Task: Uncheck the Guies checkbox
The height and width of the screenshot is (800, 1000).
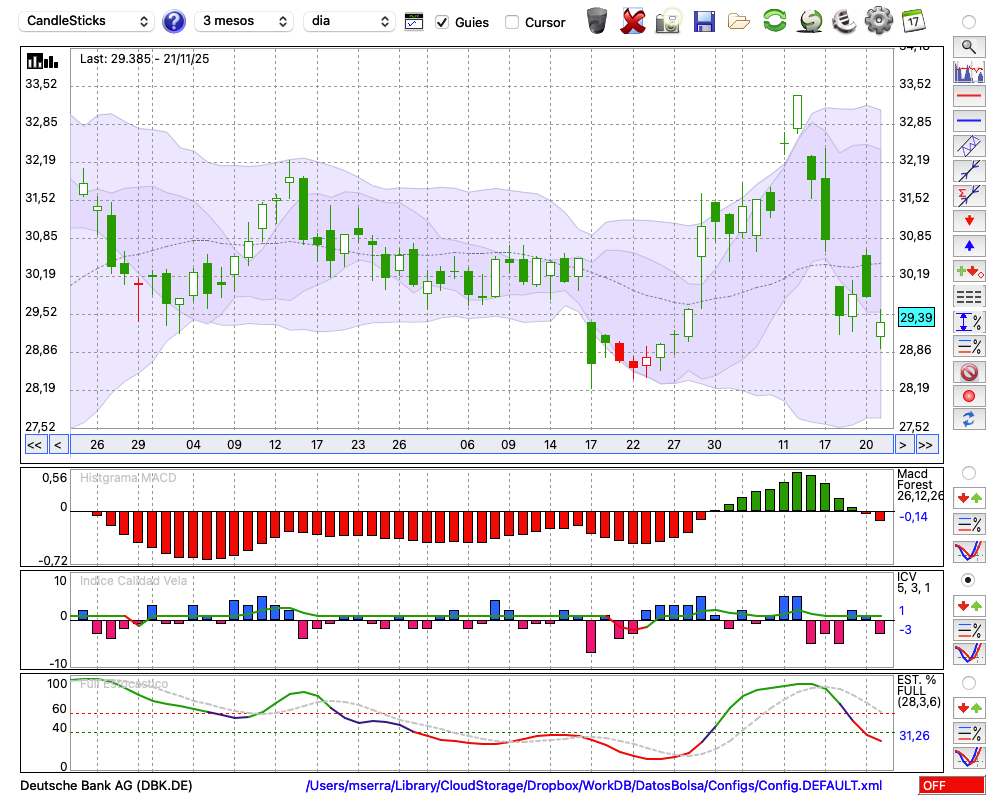Action: click(443, 22)
